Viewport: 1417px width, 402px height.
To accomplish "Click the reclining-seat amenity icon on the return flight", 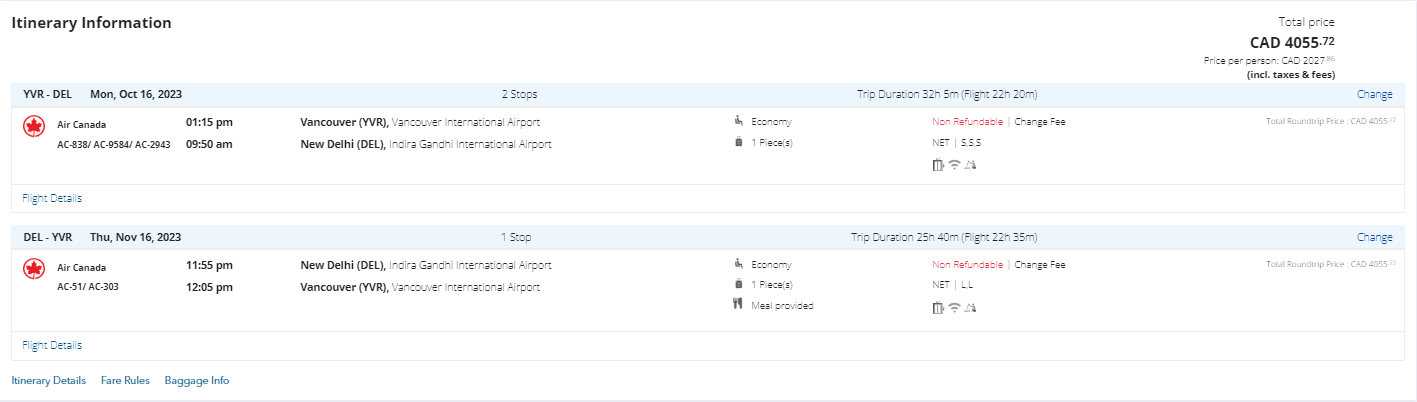I will [x=970, y=308].
